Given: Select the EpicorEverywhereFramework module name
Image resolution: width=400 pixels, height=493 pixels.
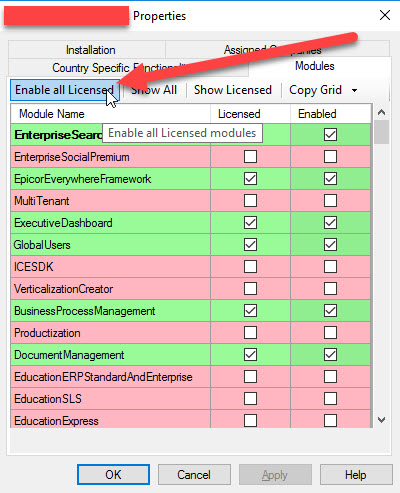Looking at the screenshot, I should click(x=82, y=179).
